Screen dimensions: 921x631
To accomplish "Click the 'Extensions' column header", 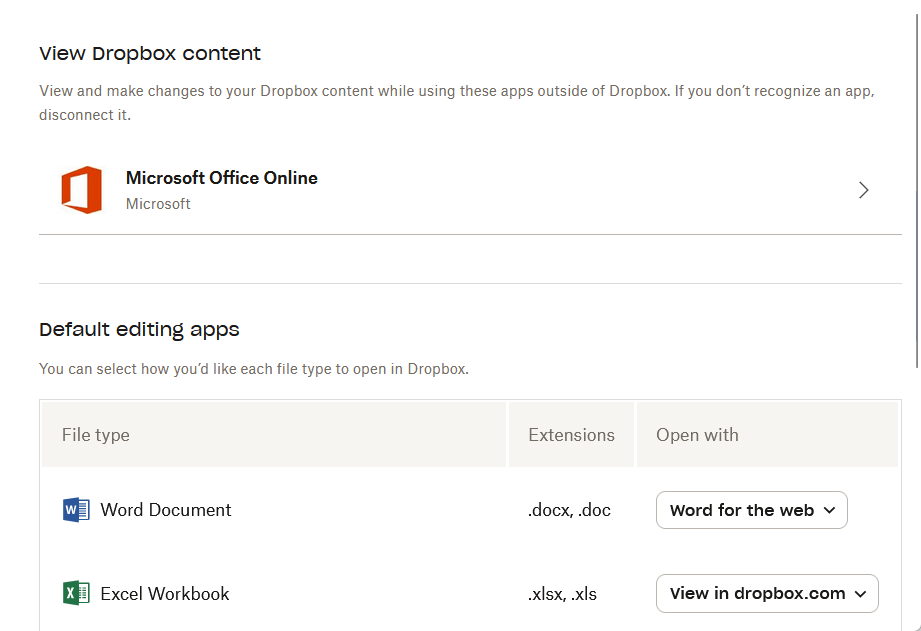I will (x=572, y=435).
